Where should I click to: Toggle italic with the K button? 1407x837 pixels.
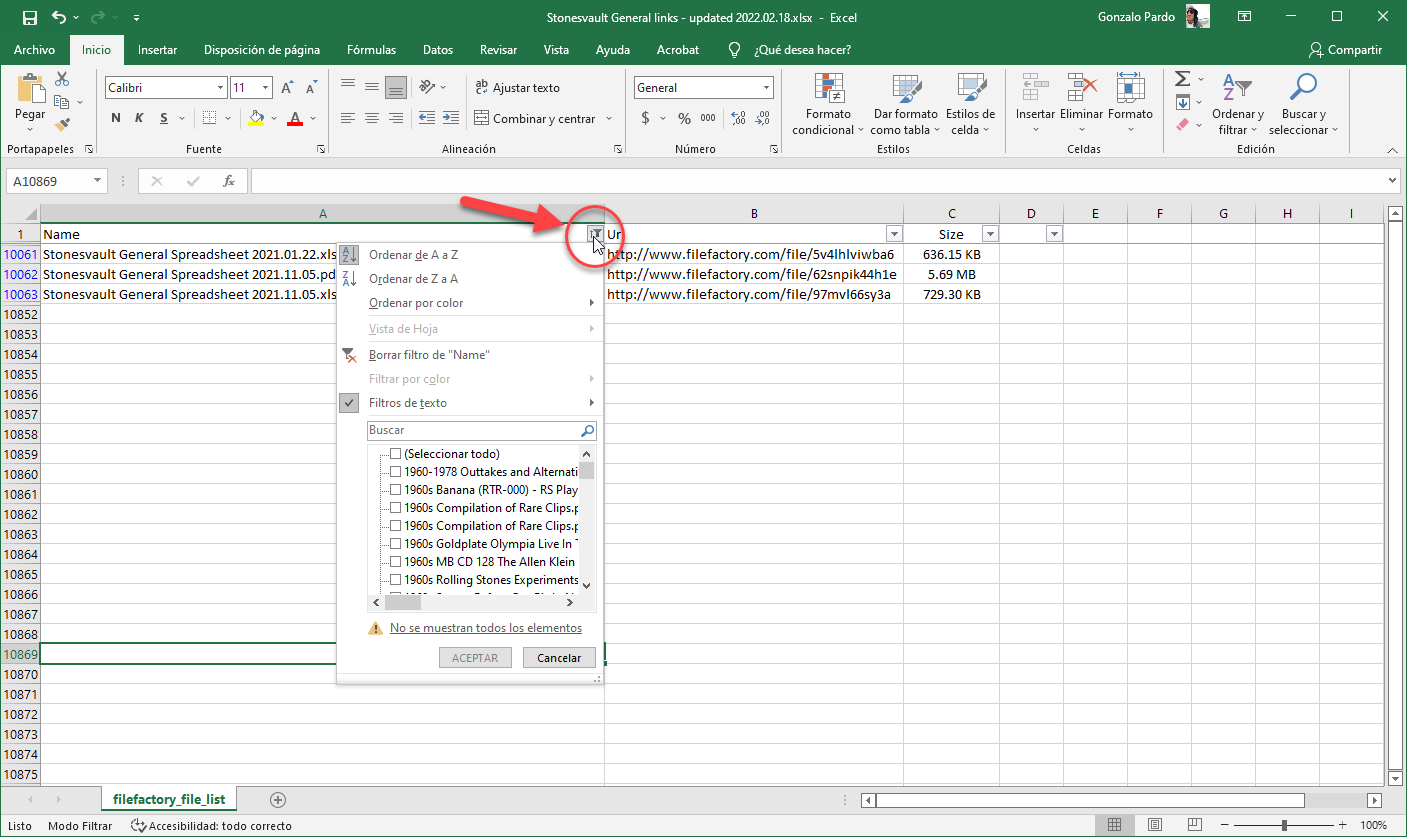[x=140, y=118]
